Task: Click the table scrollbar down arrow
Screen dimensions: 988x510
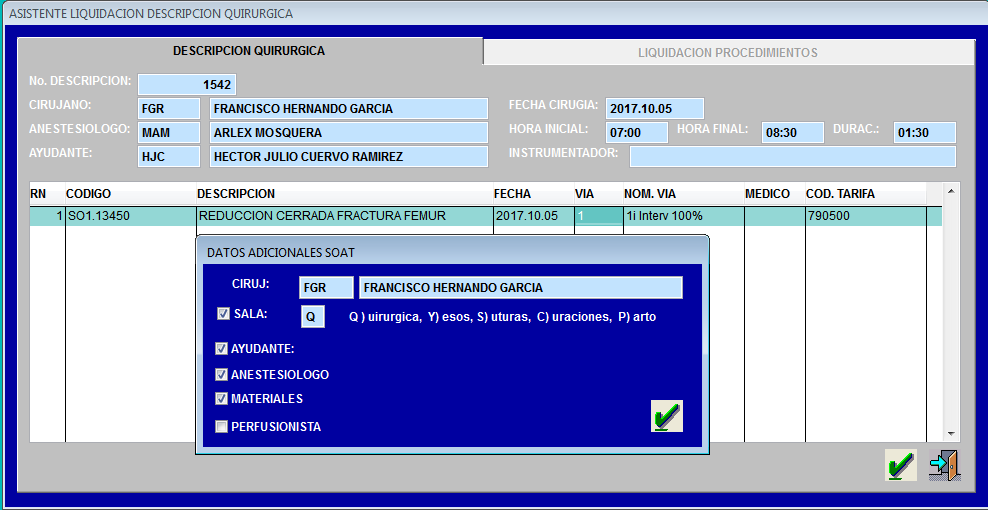Action: pos(951,434)
